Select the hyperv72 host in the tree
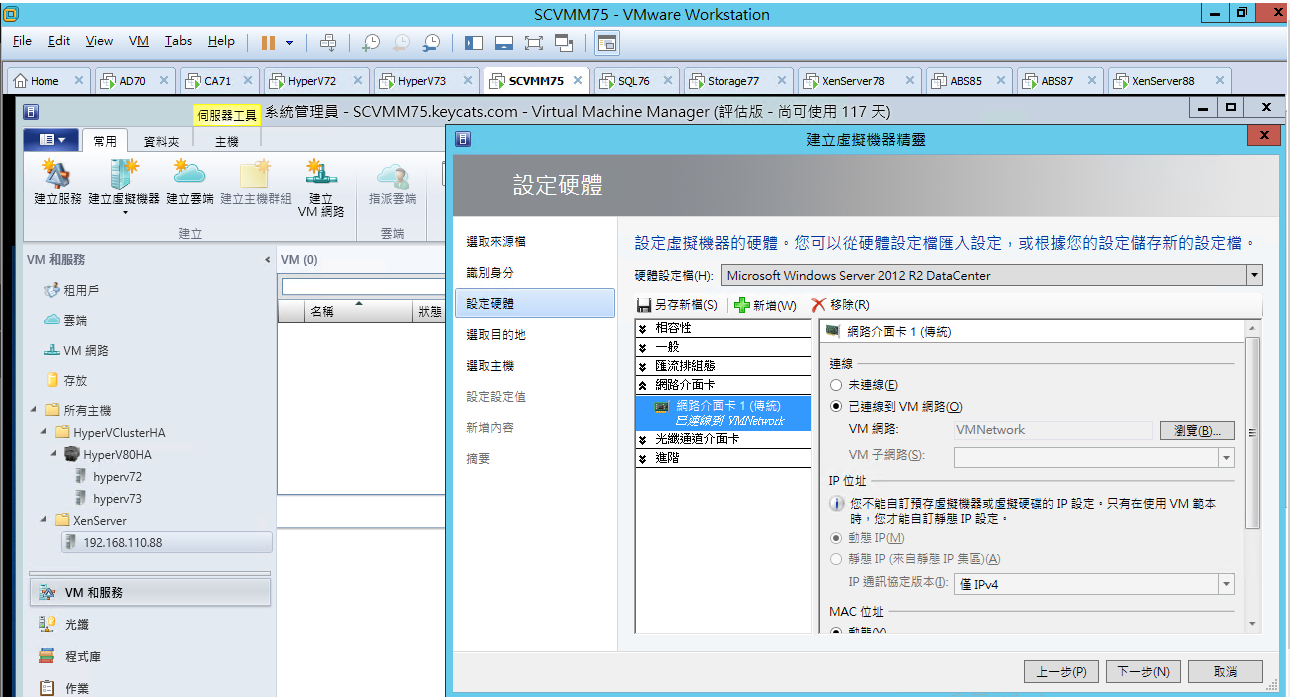1290x697 pixels. click(x=117, y=477)
